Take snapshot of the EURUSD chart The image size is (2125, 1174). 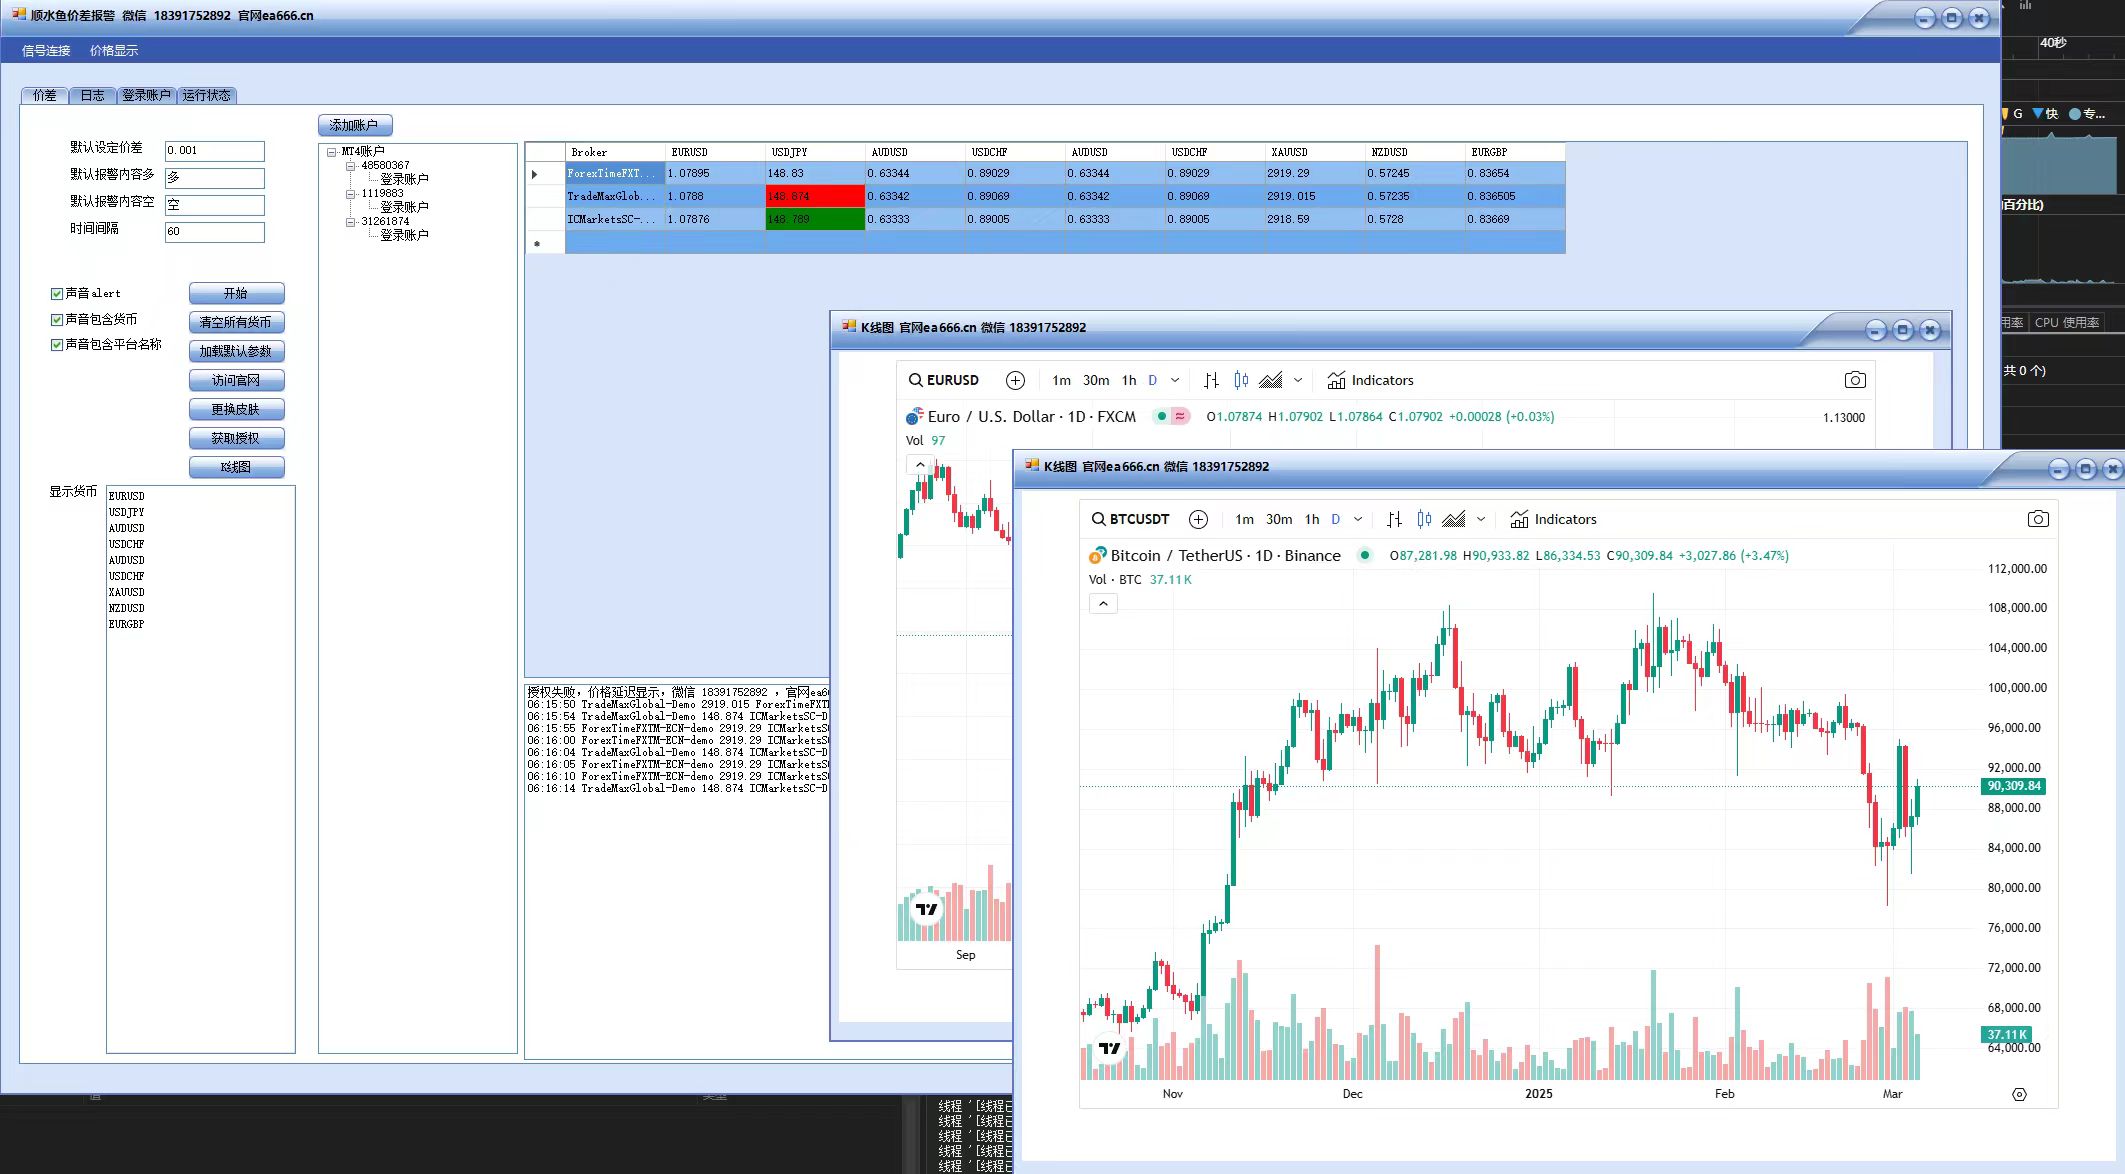point(1854,380)
